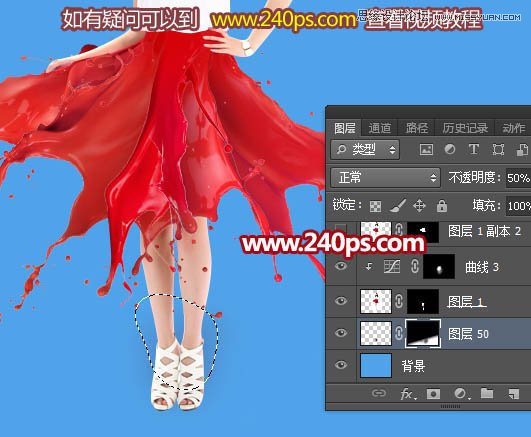This screenshot has height=437, width=531.
Task: Lock transparent pixels checkerboard icon
Action: [375, 206]
